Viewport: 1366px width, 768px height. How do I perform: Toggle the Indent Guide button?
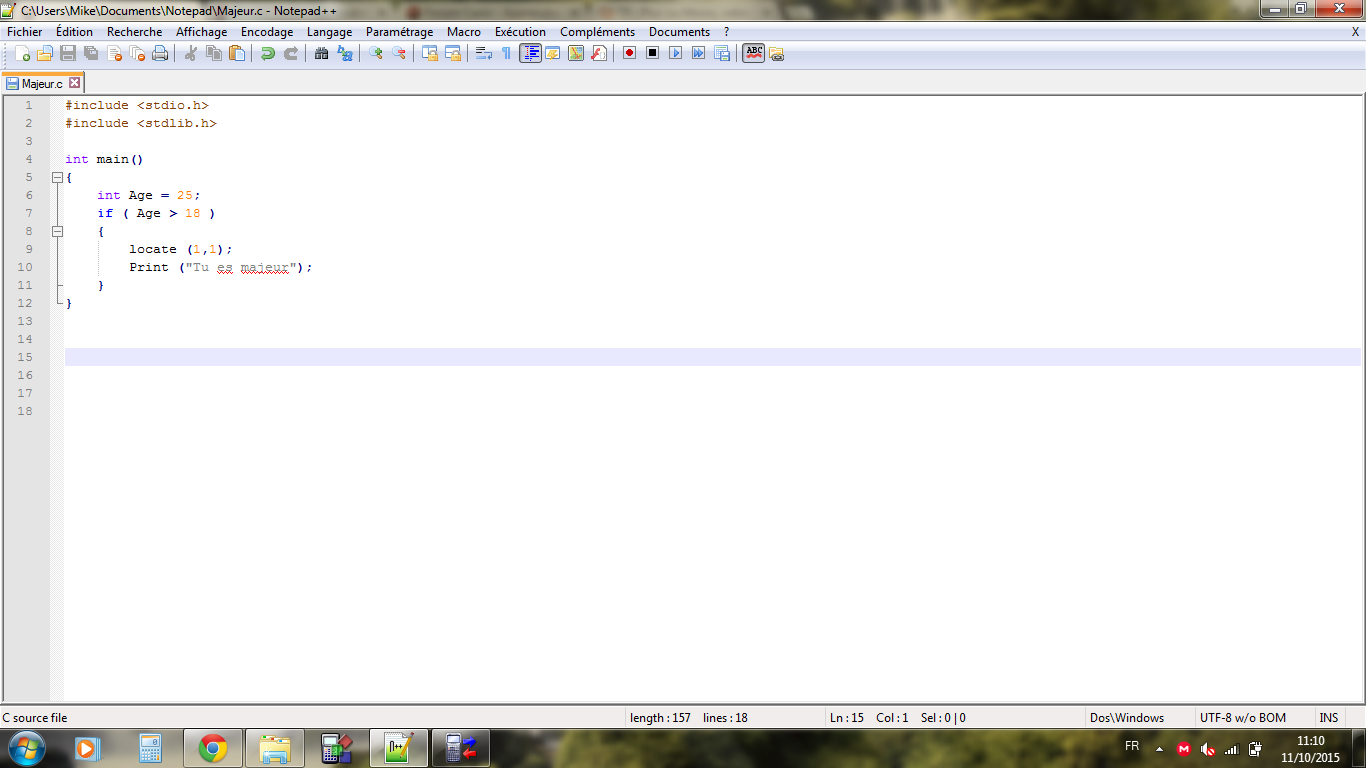point(530,53)
